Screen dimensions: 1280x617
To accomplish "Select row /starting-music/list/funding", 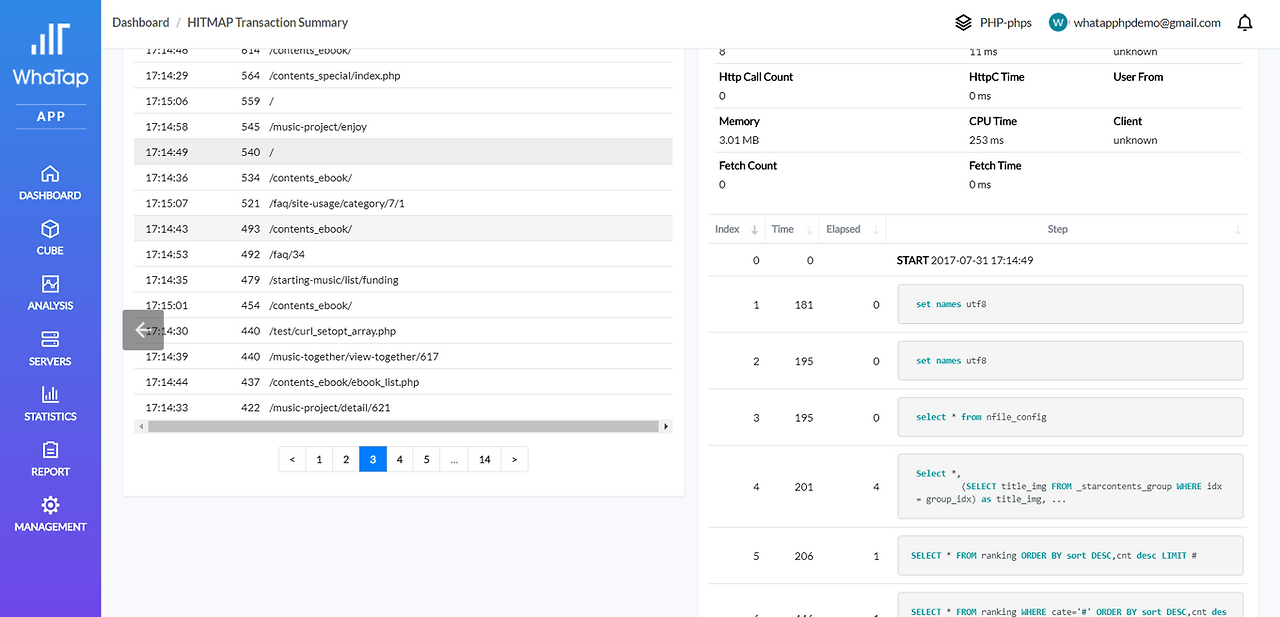I will tap(403, 280).
